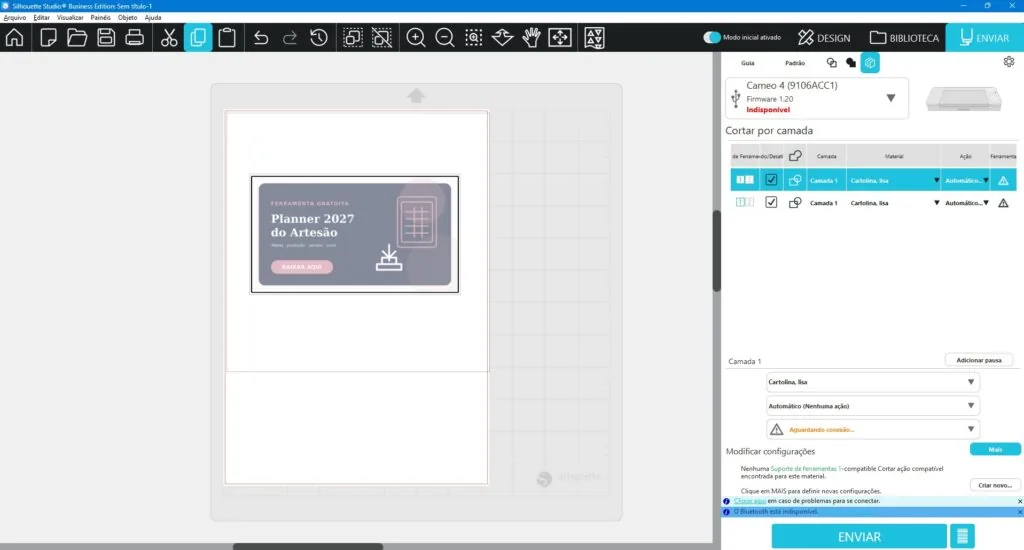Switch to the DESIGN tab
The width and height of the screenshot is (1024, 550).
point(824,38)
